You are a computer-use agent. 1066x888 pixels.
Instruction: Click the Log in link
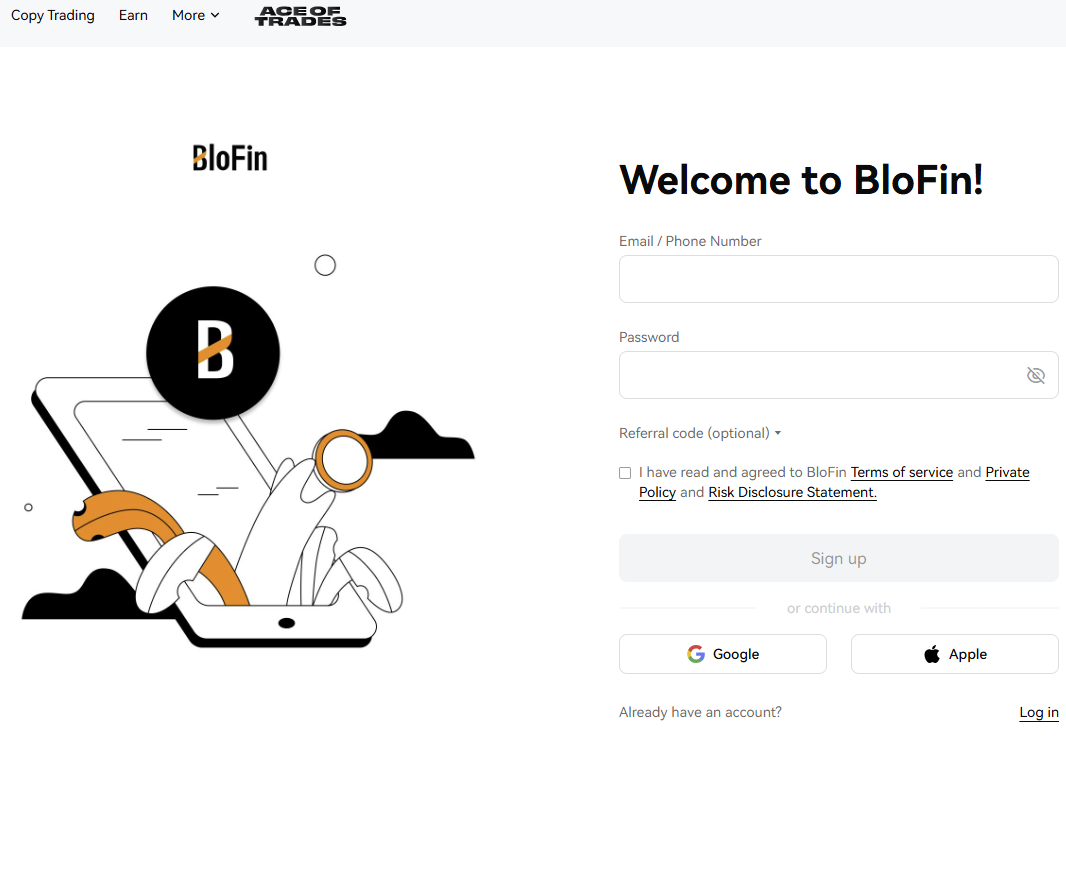1038,712
